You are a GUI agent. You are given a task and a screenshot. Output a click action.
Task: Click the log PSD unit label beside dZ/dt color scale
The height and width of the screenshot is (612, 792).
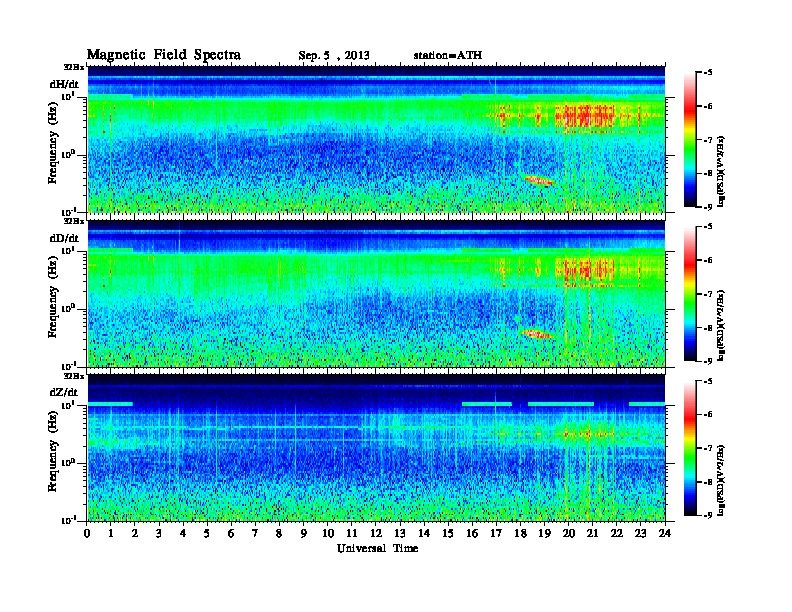click(721, 480)
